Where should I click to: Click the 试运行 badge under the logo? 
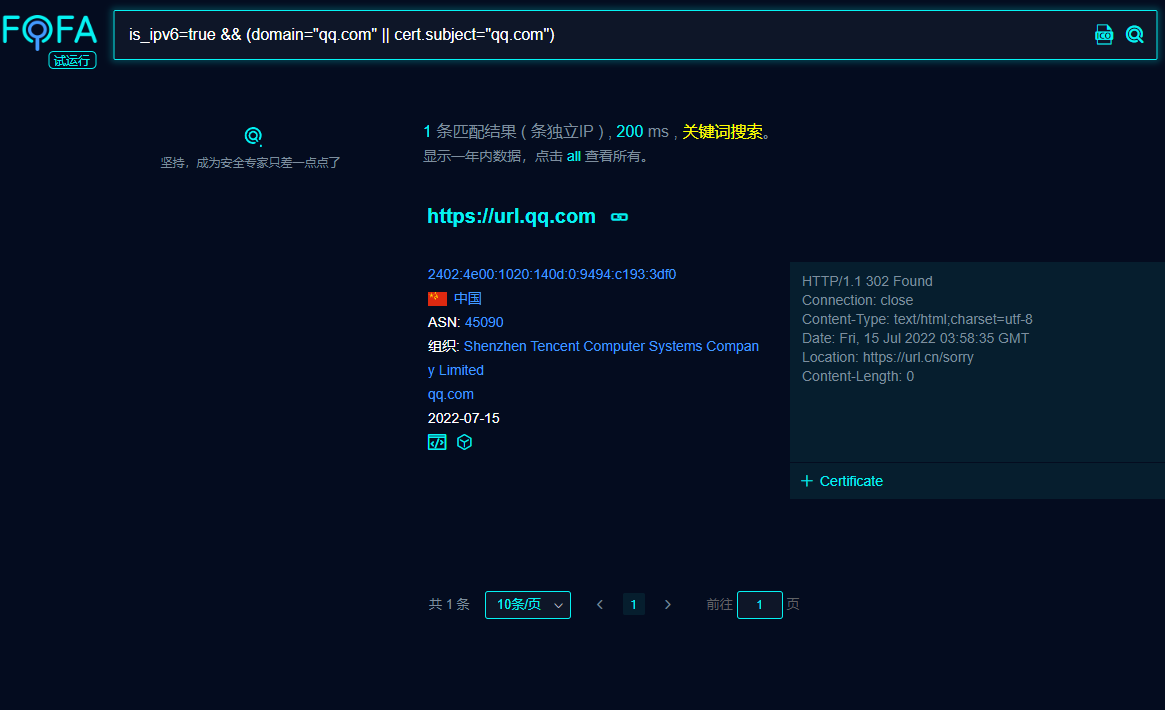click(x=72, y=60)
